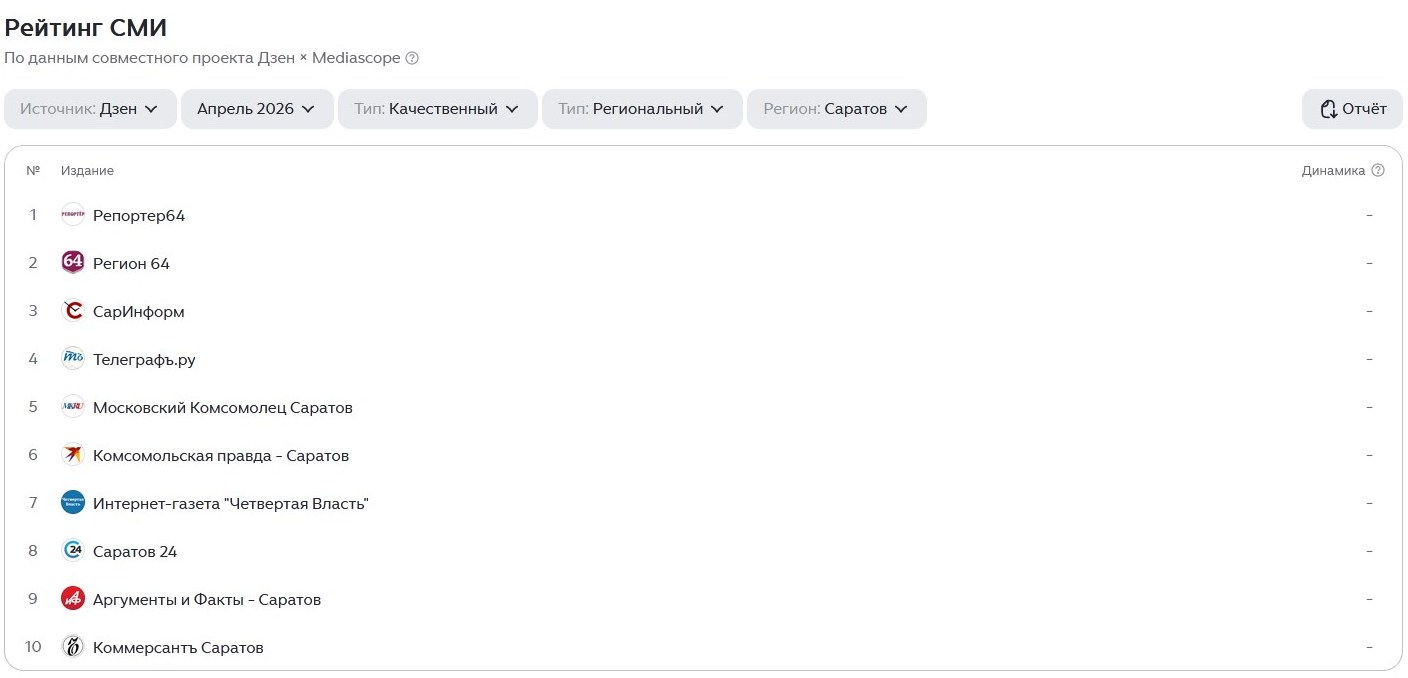Screen dimensions: 1408x678
Task: Click the Саратов 24 logo icon
Action: click(73, 551)
